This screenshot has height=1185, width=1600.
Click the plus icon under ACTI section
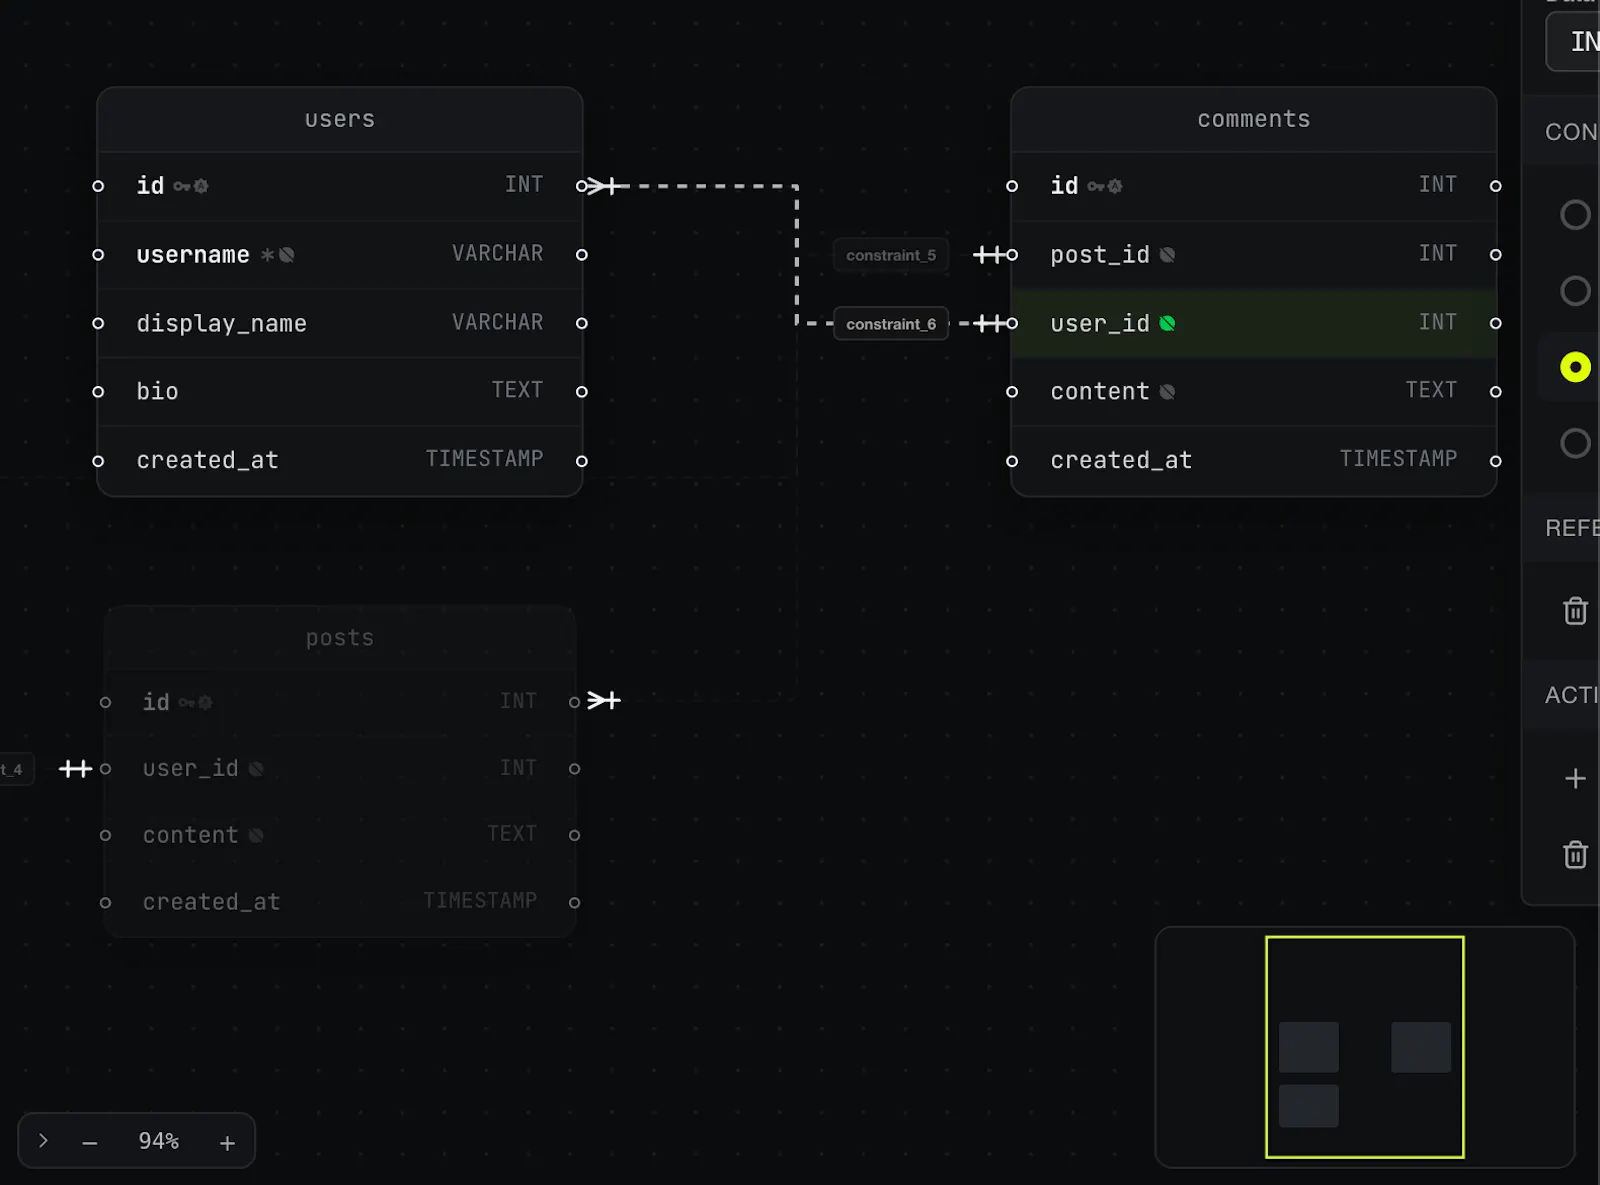(x=1575, y=778)
